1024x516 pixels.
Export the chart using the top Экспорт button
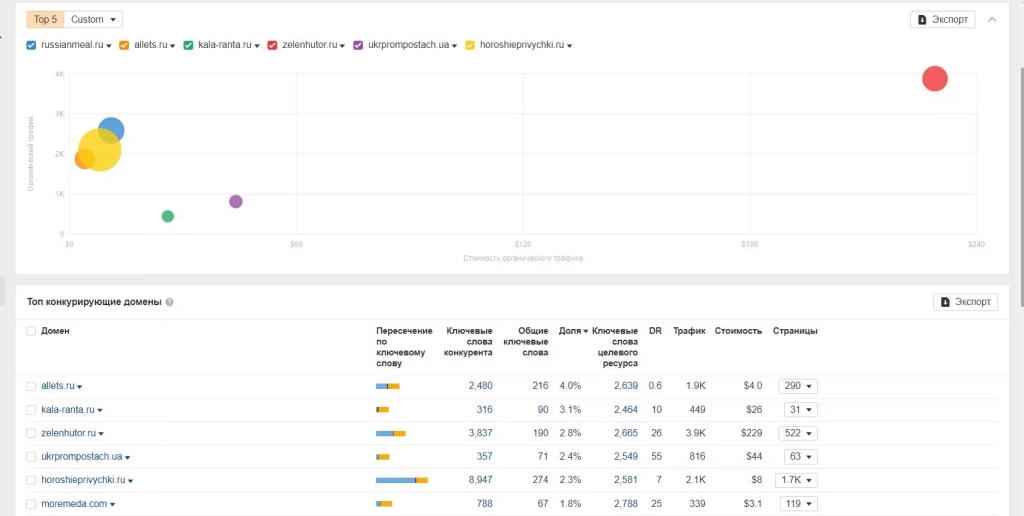click(942, 20)
